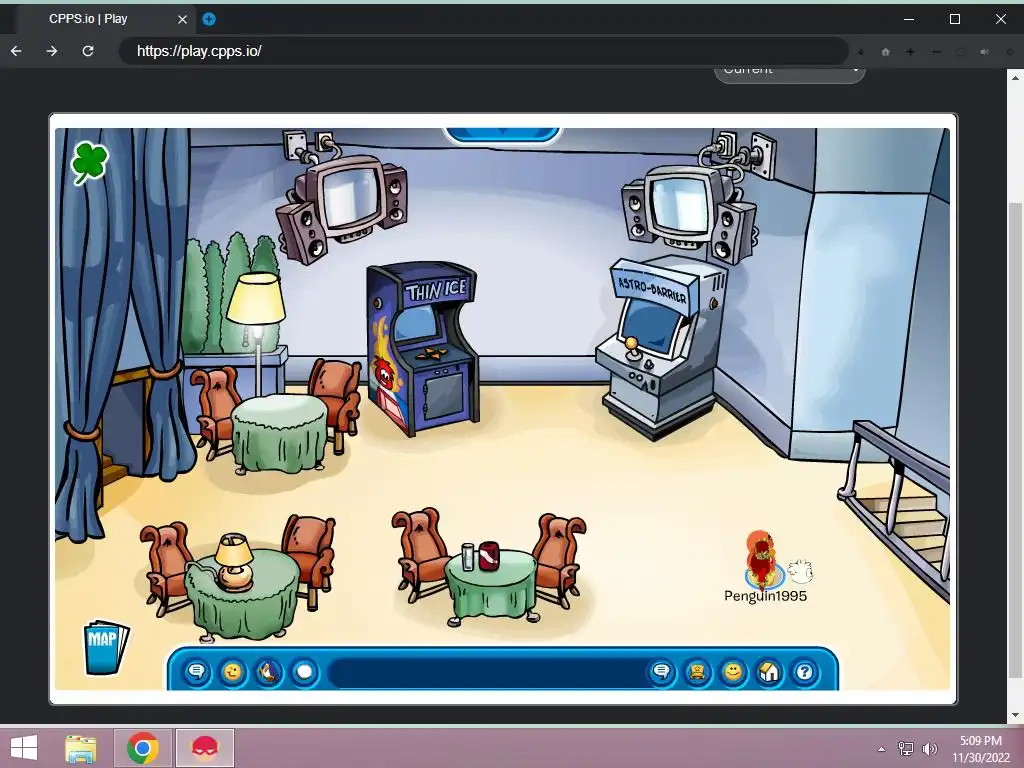Viewport: 1024px width, 768px height.
Task: Open the 5:09 PM clock calendar
Action: [980, 748]
